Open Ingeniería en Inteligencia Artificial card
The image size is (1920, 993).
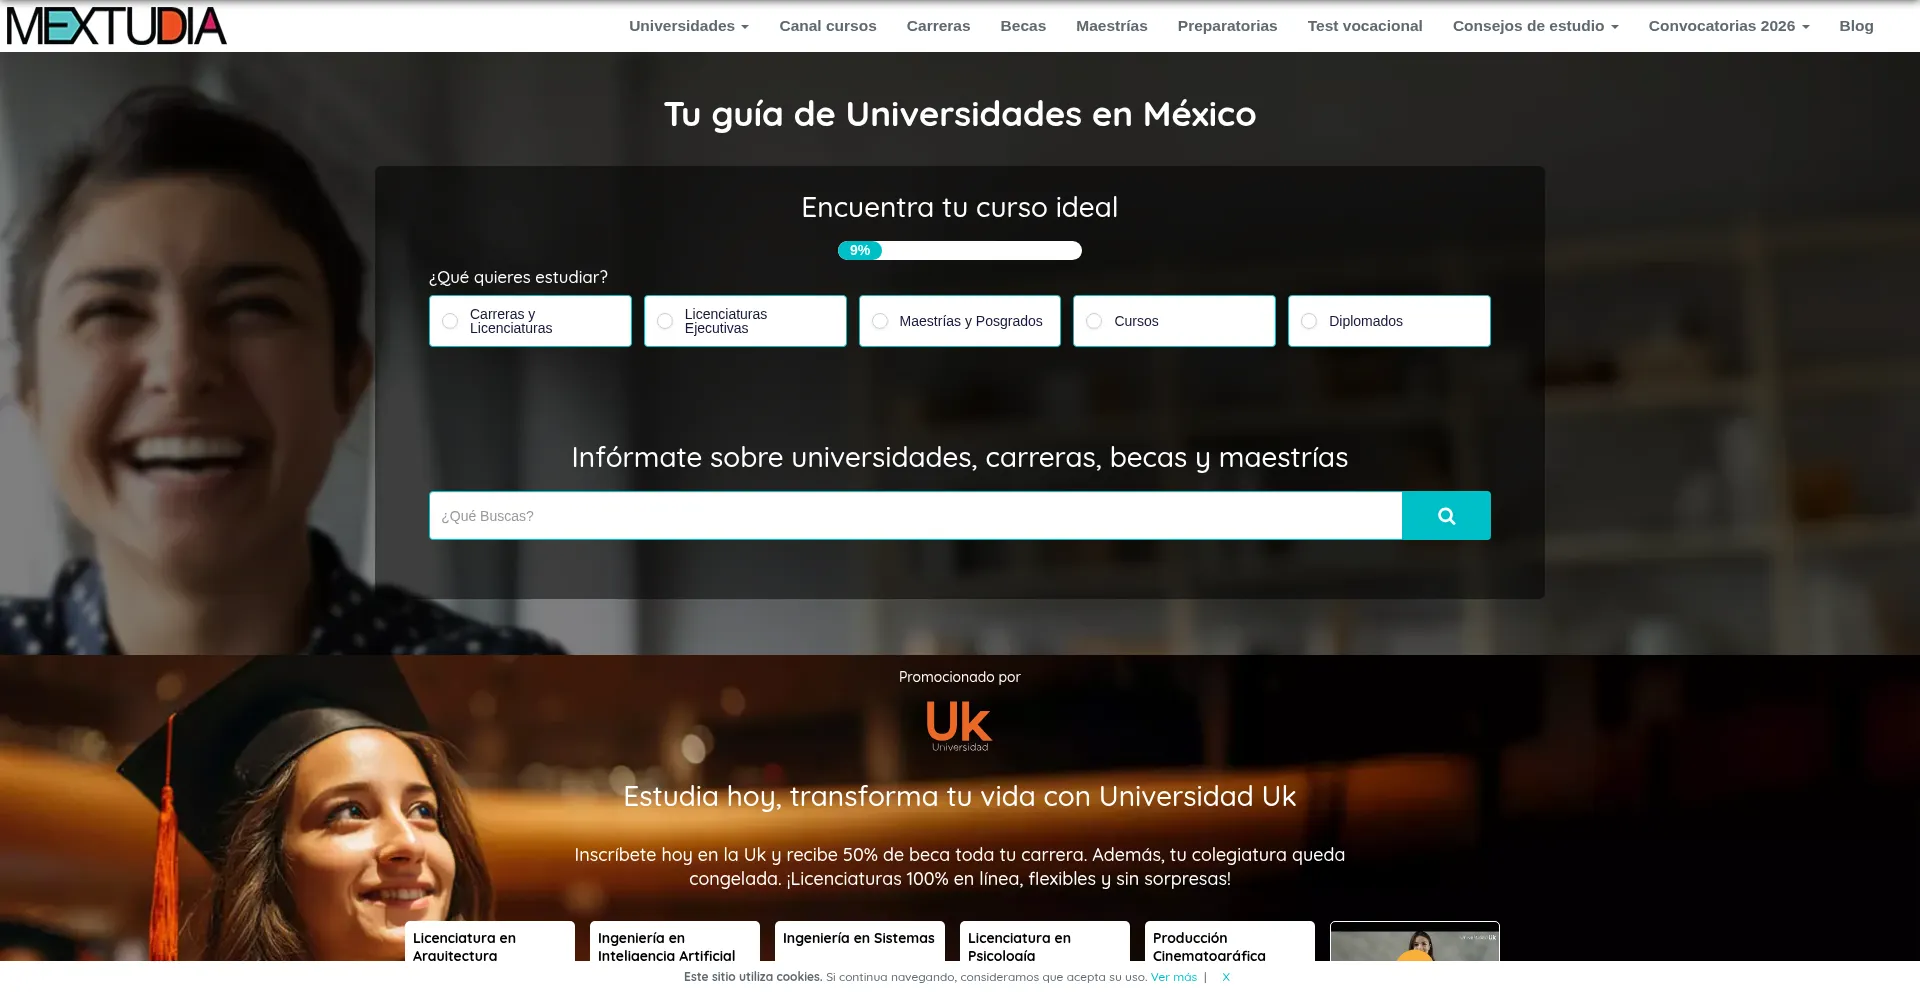675,942
